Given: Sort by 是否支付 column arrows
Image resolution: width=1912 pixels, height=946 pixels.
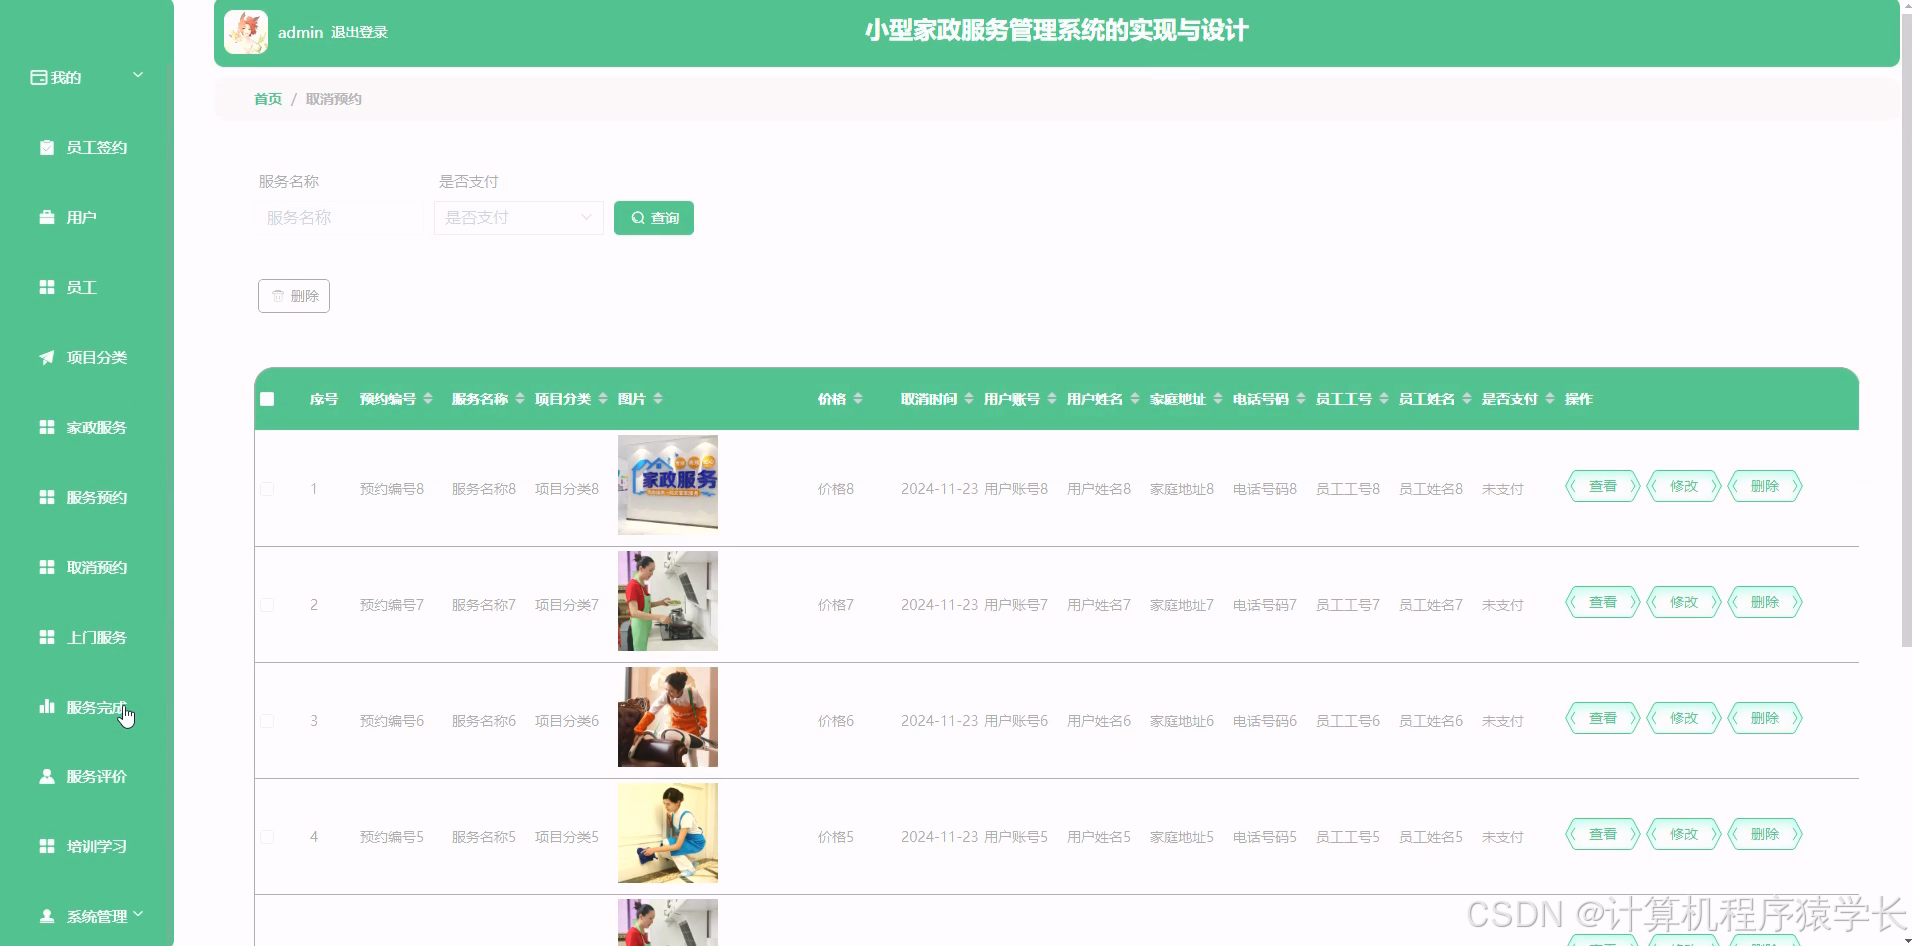Looking at the screenshot, I should tap(1550, 398).
